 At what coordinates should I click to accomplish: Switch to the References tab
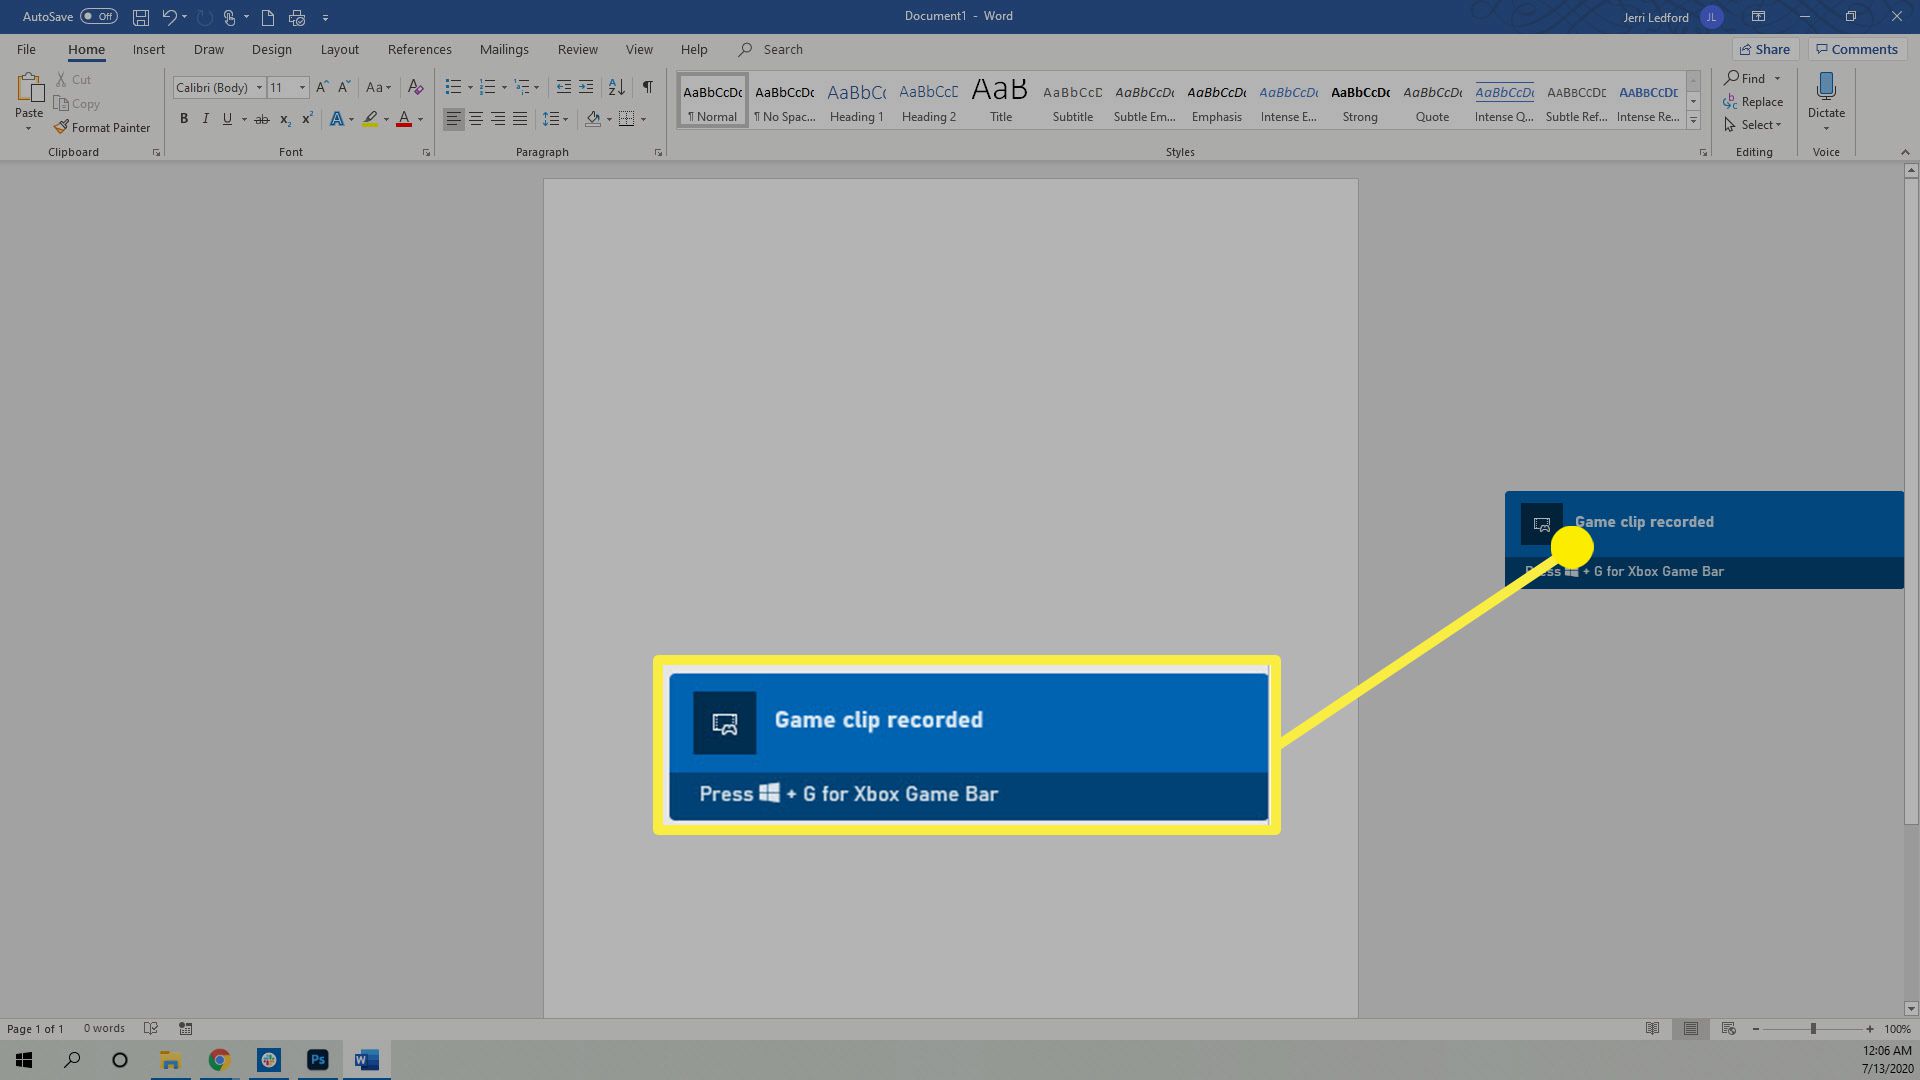419,49
